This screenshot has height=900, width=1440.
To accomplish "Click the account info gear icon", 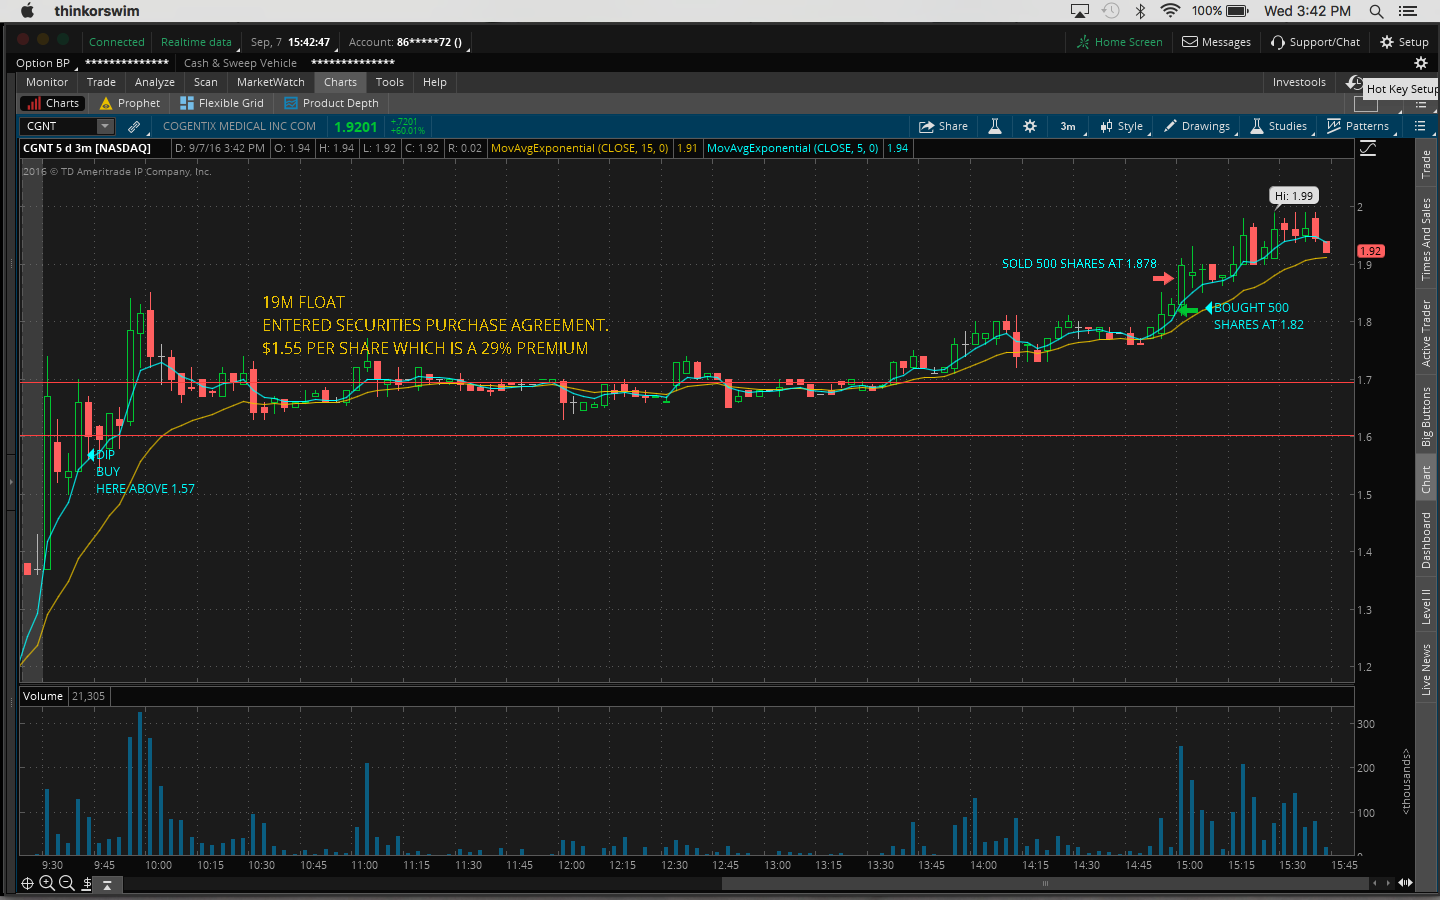I will click(x=1420, y=63).
